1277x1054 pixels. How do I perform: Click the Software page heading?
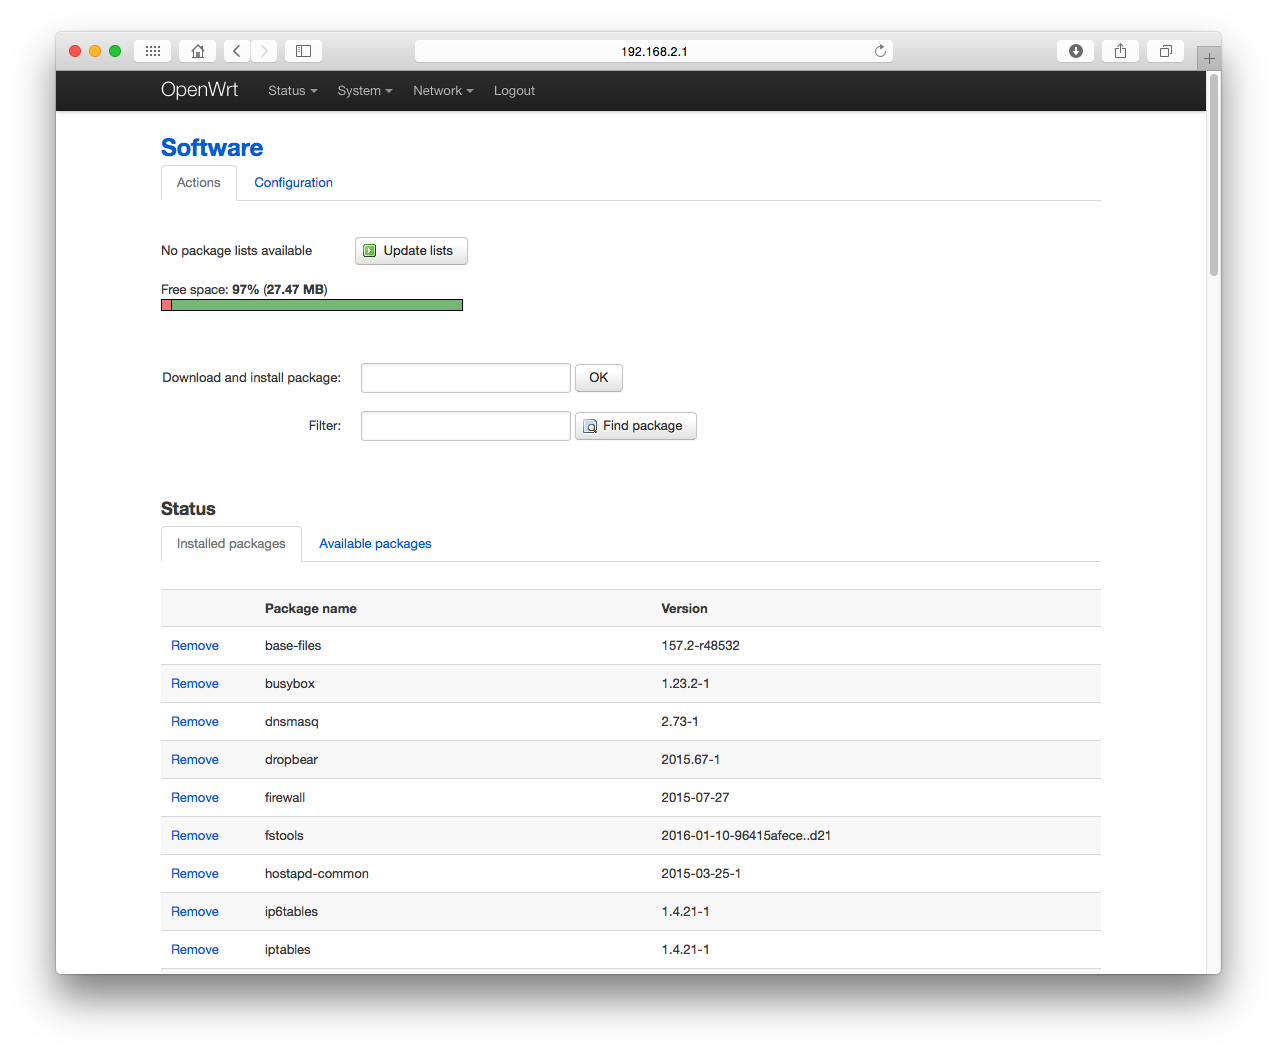212,148
